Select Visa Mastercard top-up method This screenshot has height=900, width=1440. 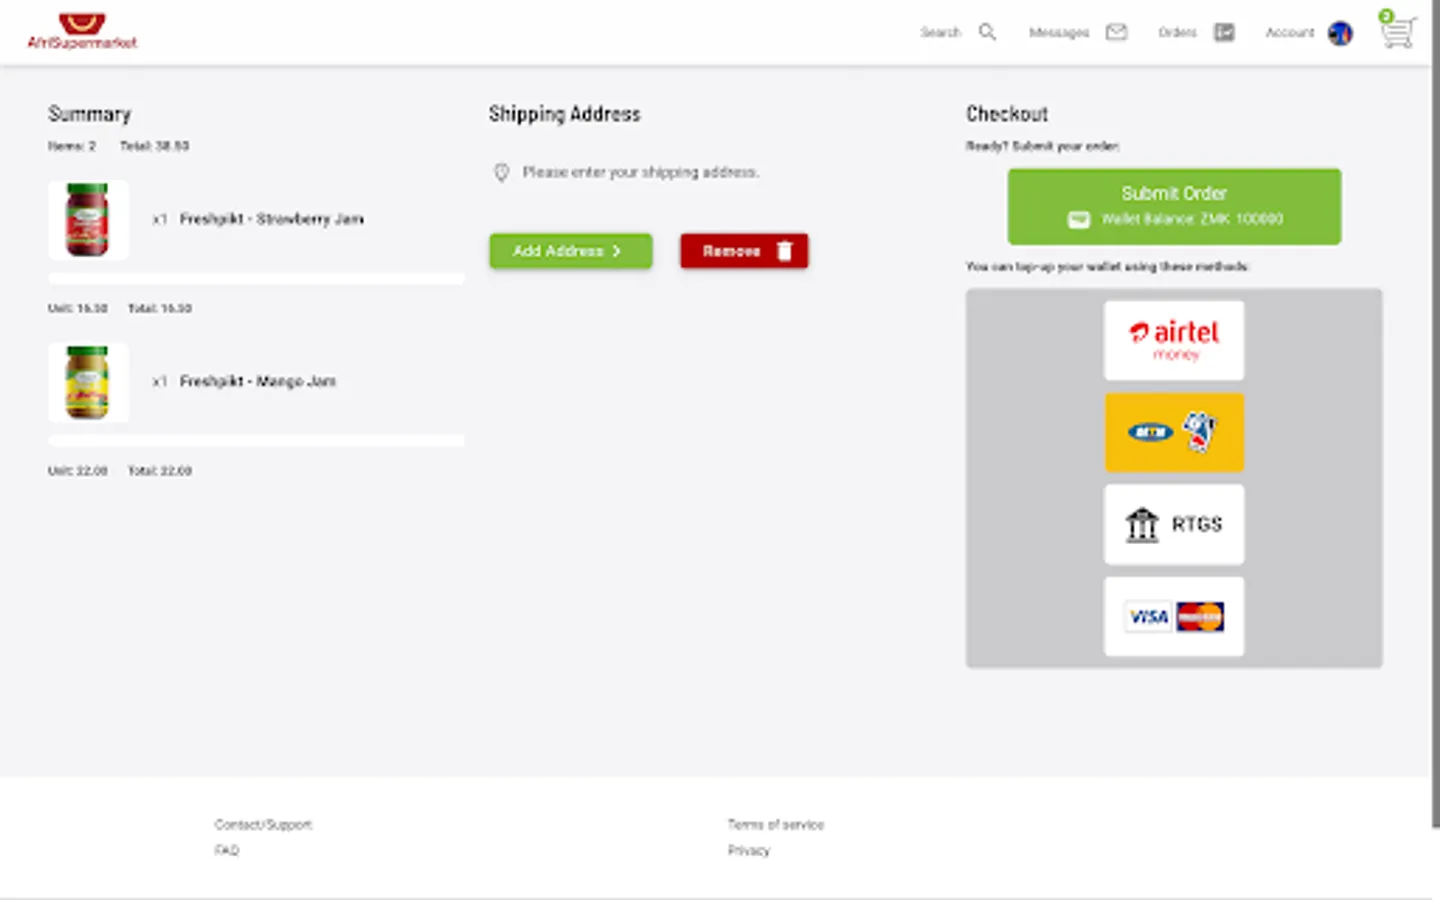pos(1174,616)
